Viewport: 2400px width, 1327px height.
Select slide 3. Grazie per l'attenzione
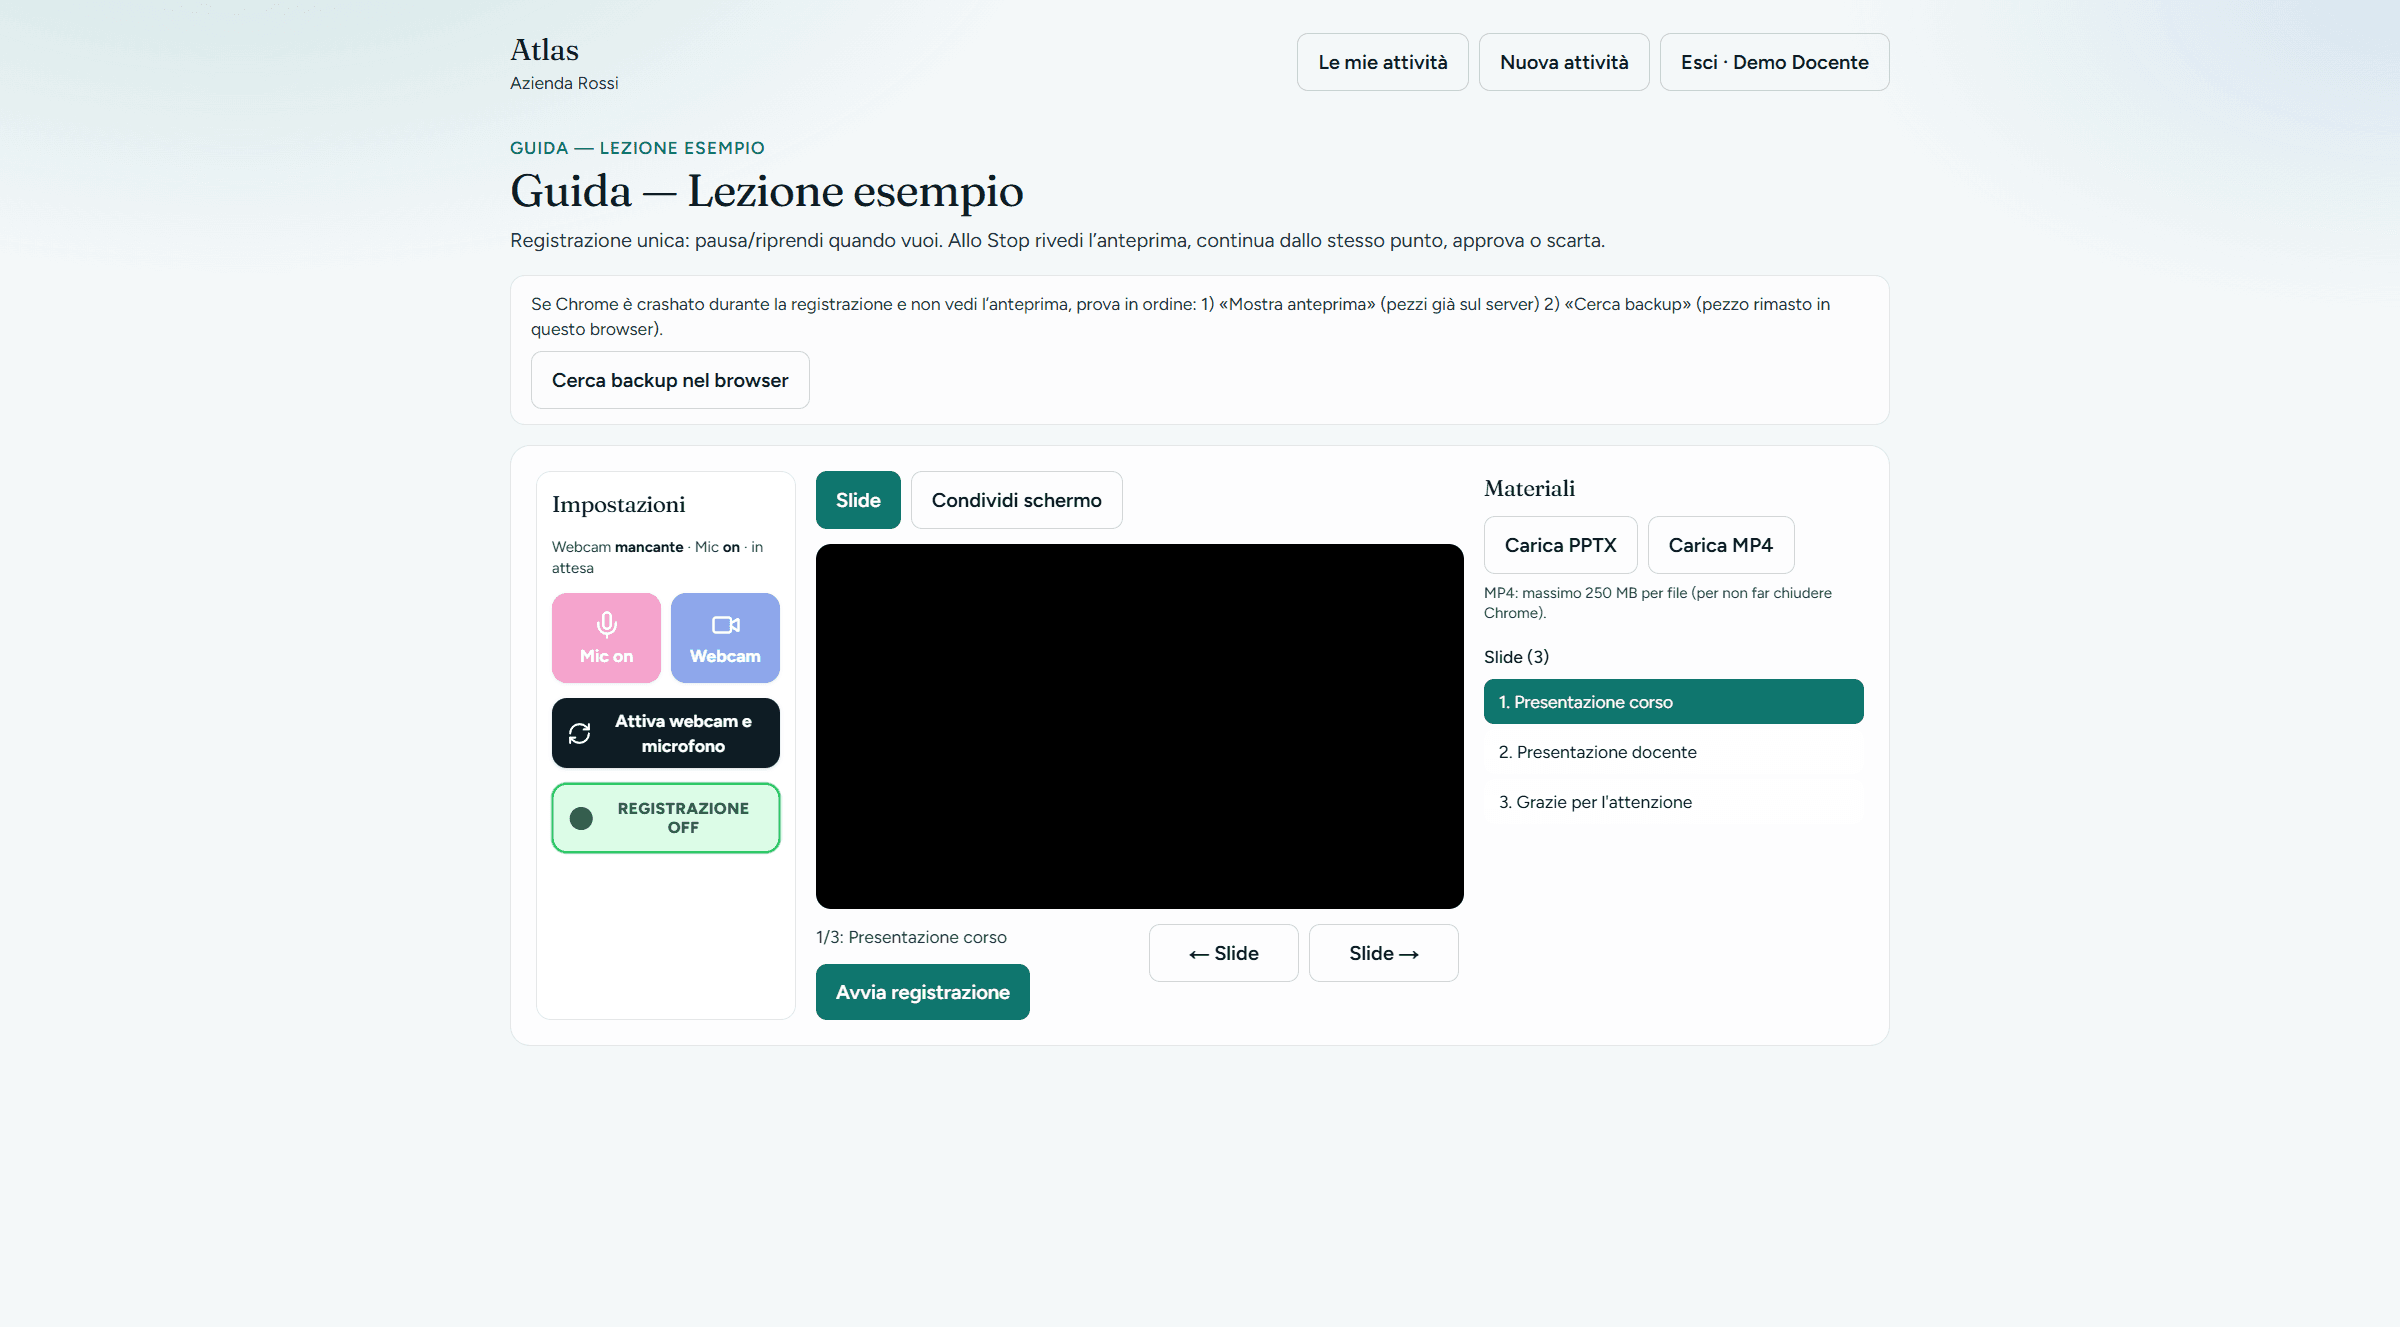pyautogui.click(x=1673, y=802)
